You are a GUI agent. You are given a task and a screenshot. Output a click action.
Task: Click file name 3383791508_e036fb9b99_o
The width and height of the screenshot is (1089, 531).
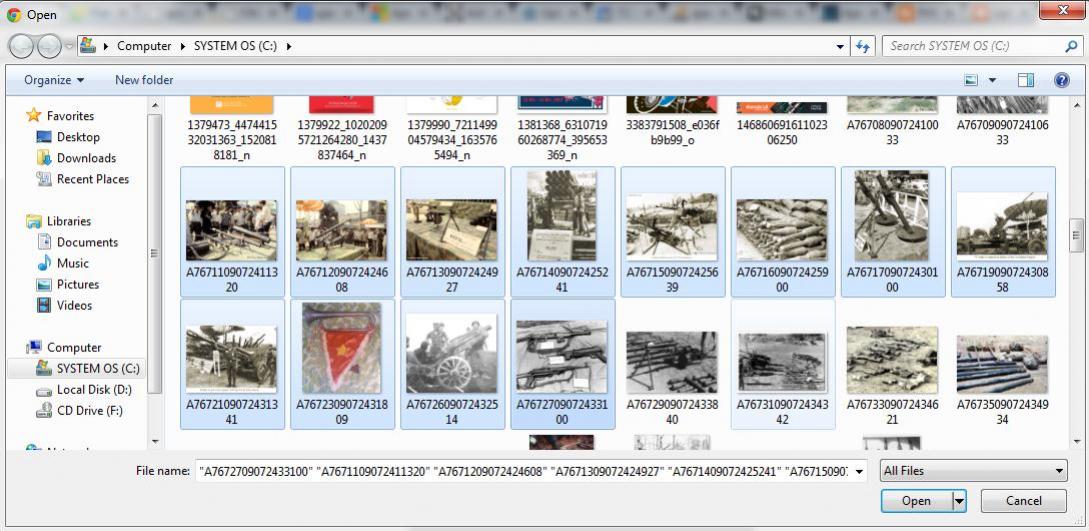coord(672,133)
